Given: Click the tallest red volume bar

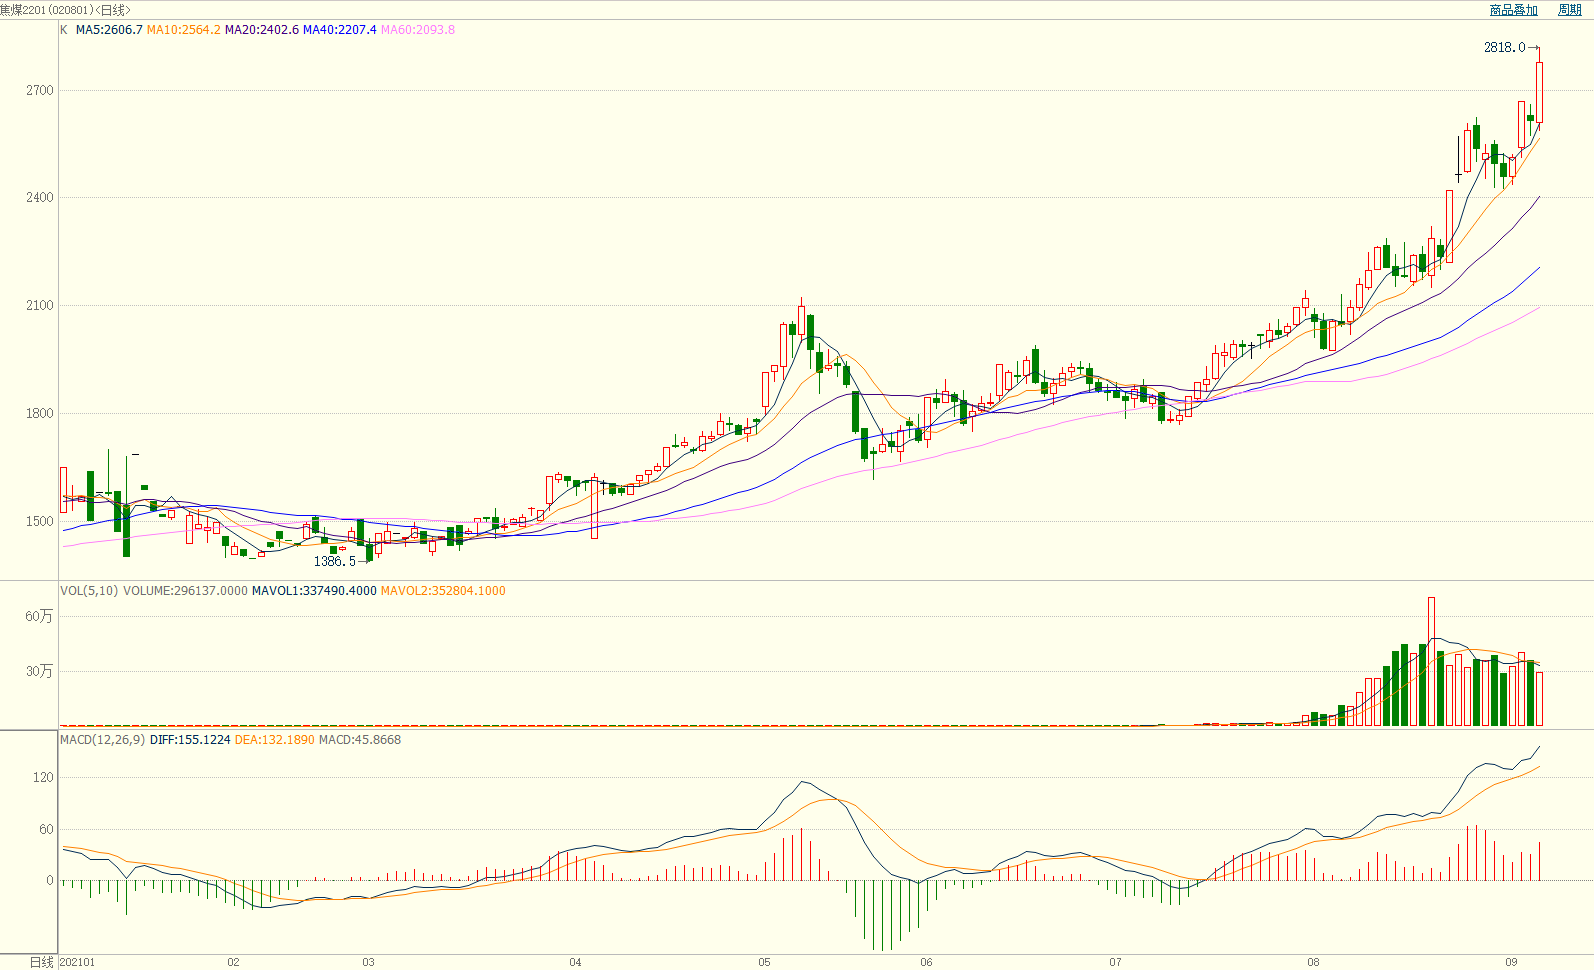Looking at the screenshot, I should point(1431,661).
